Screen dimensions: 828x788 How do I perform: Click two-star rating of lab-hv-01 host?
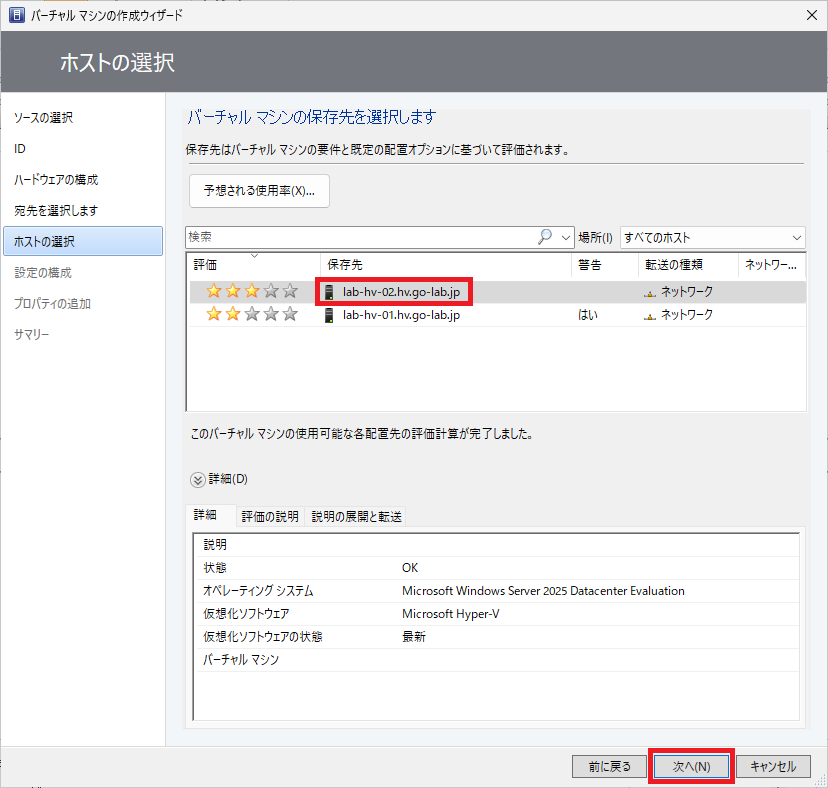pyautogui.click(x=252, y=314)
